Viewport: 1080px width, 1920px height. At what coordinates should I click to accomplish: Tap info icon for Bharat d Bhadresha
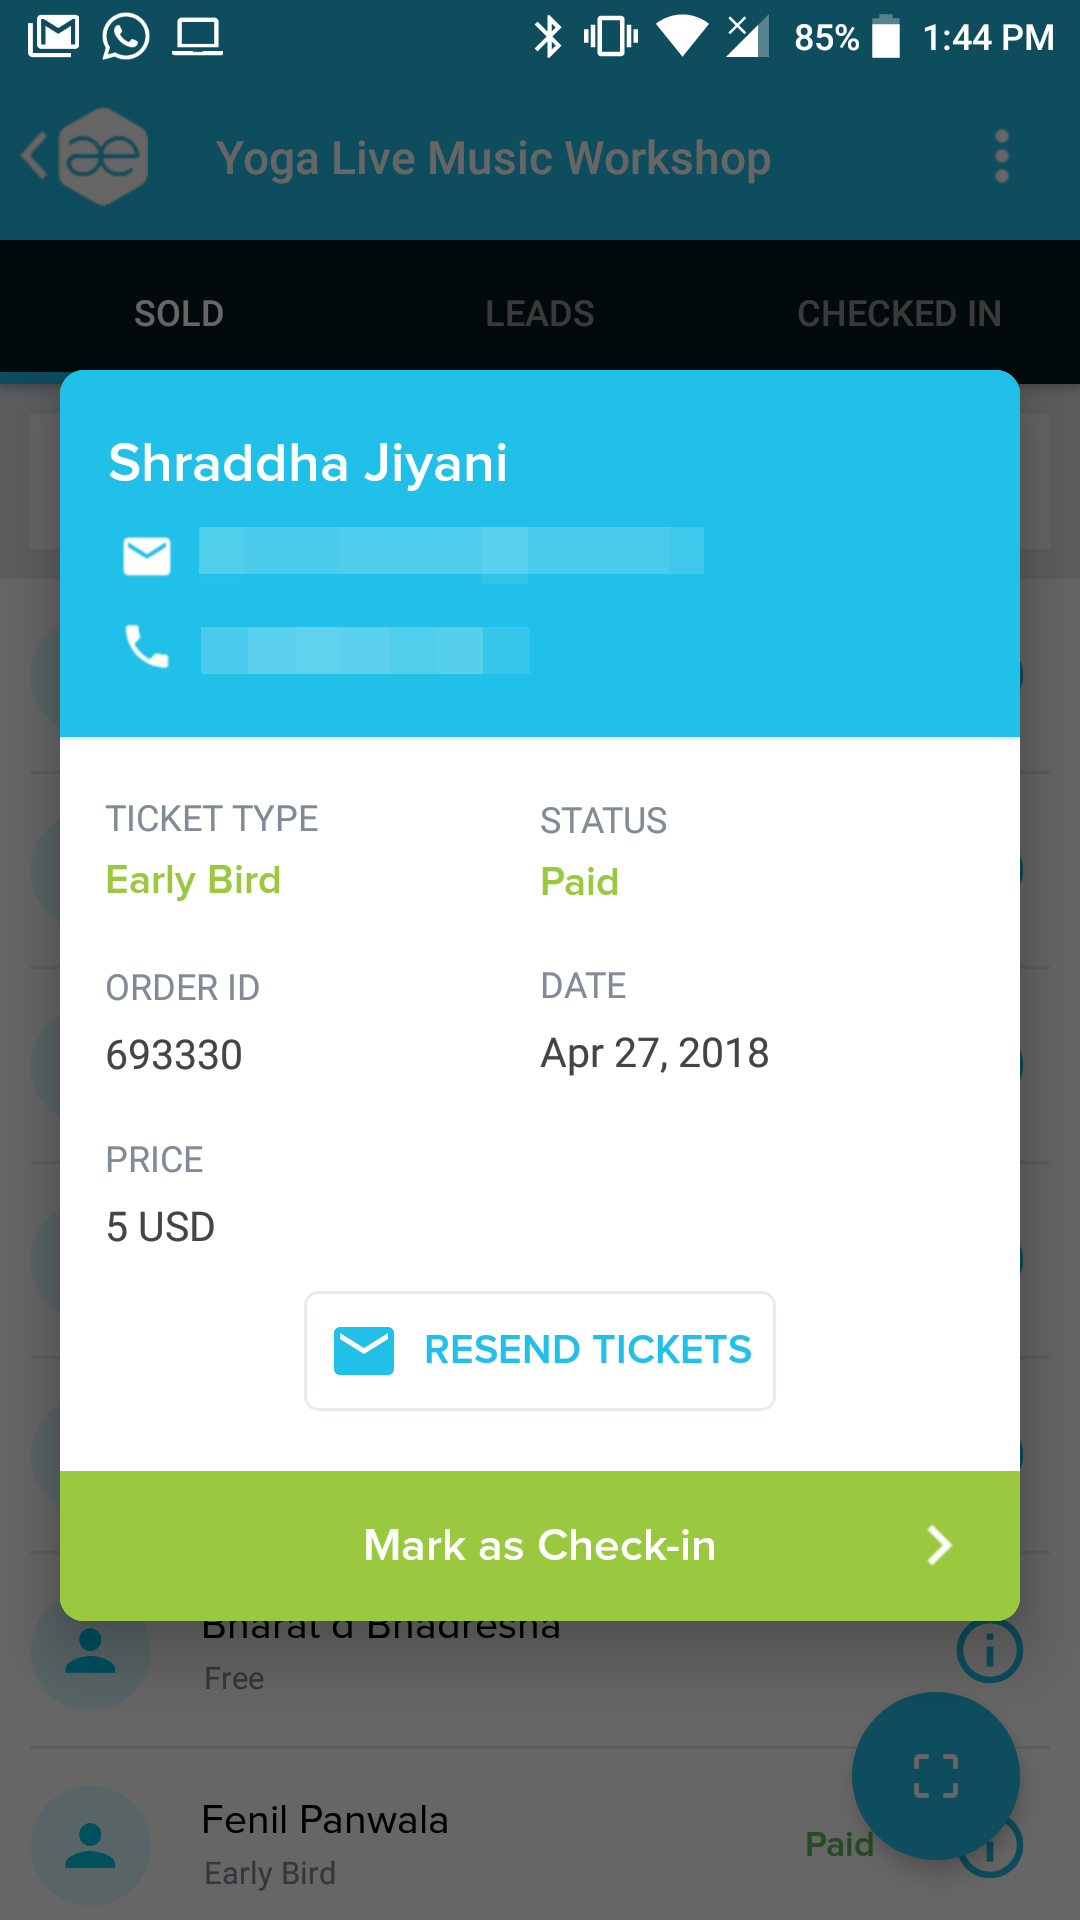[x=989, y=1651]
